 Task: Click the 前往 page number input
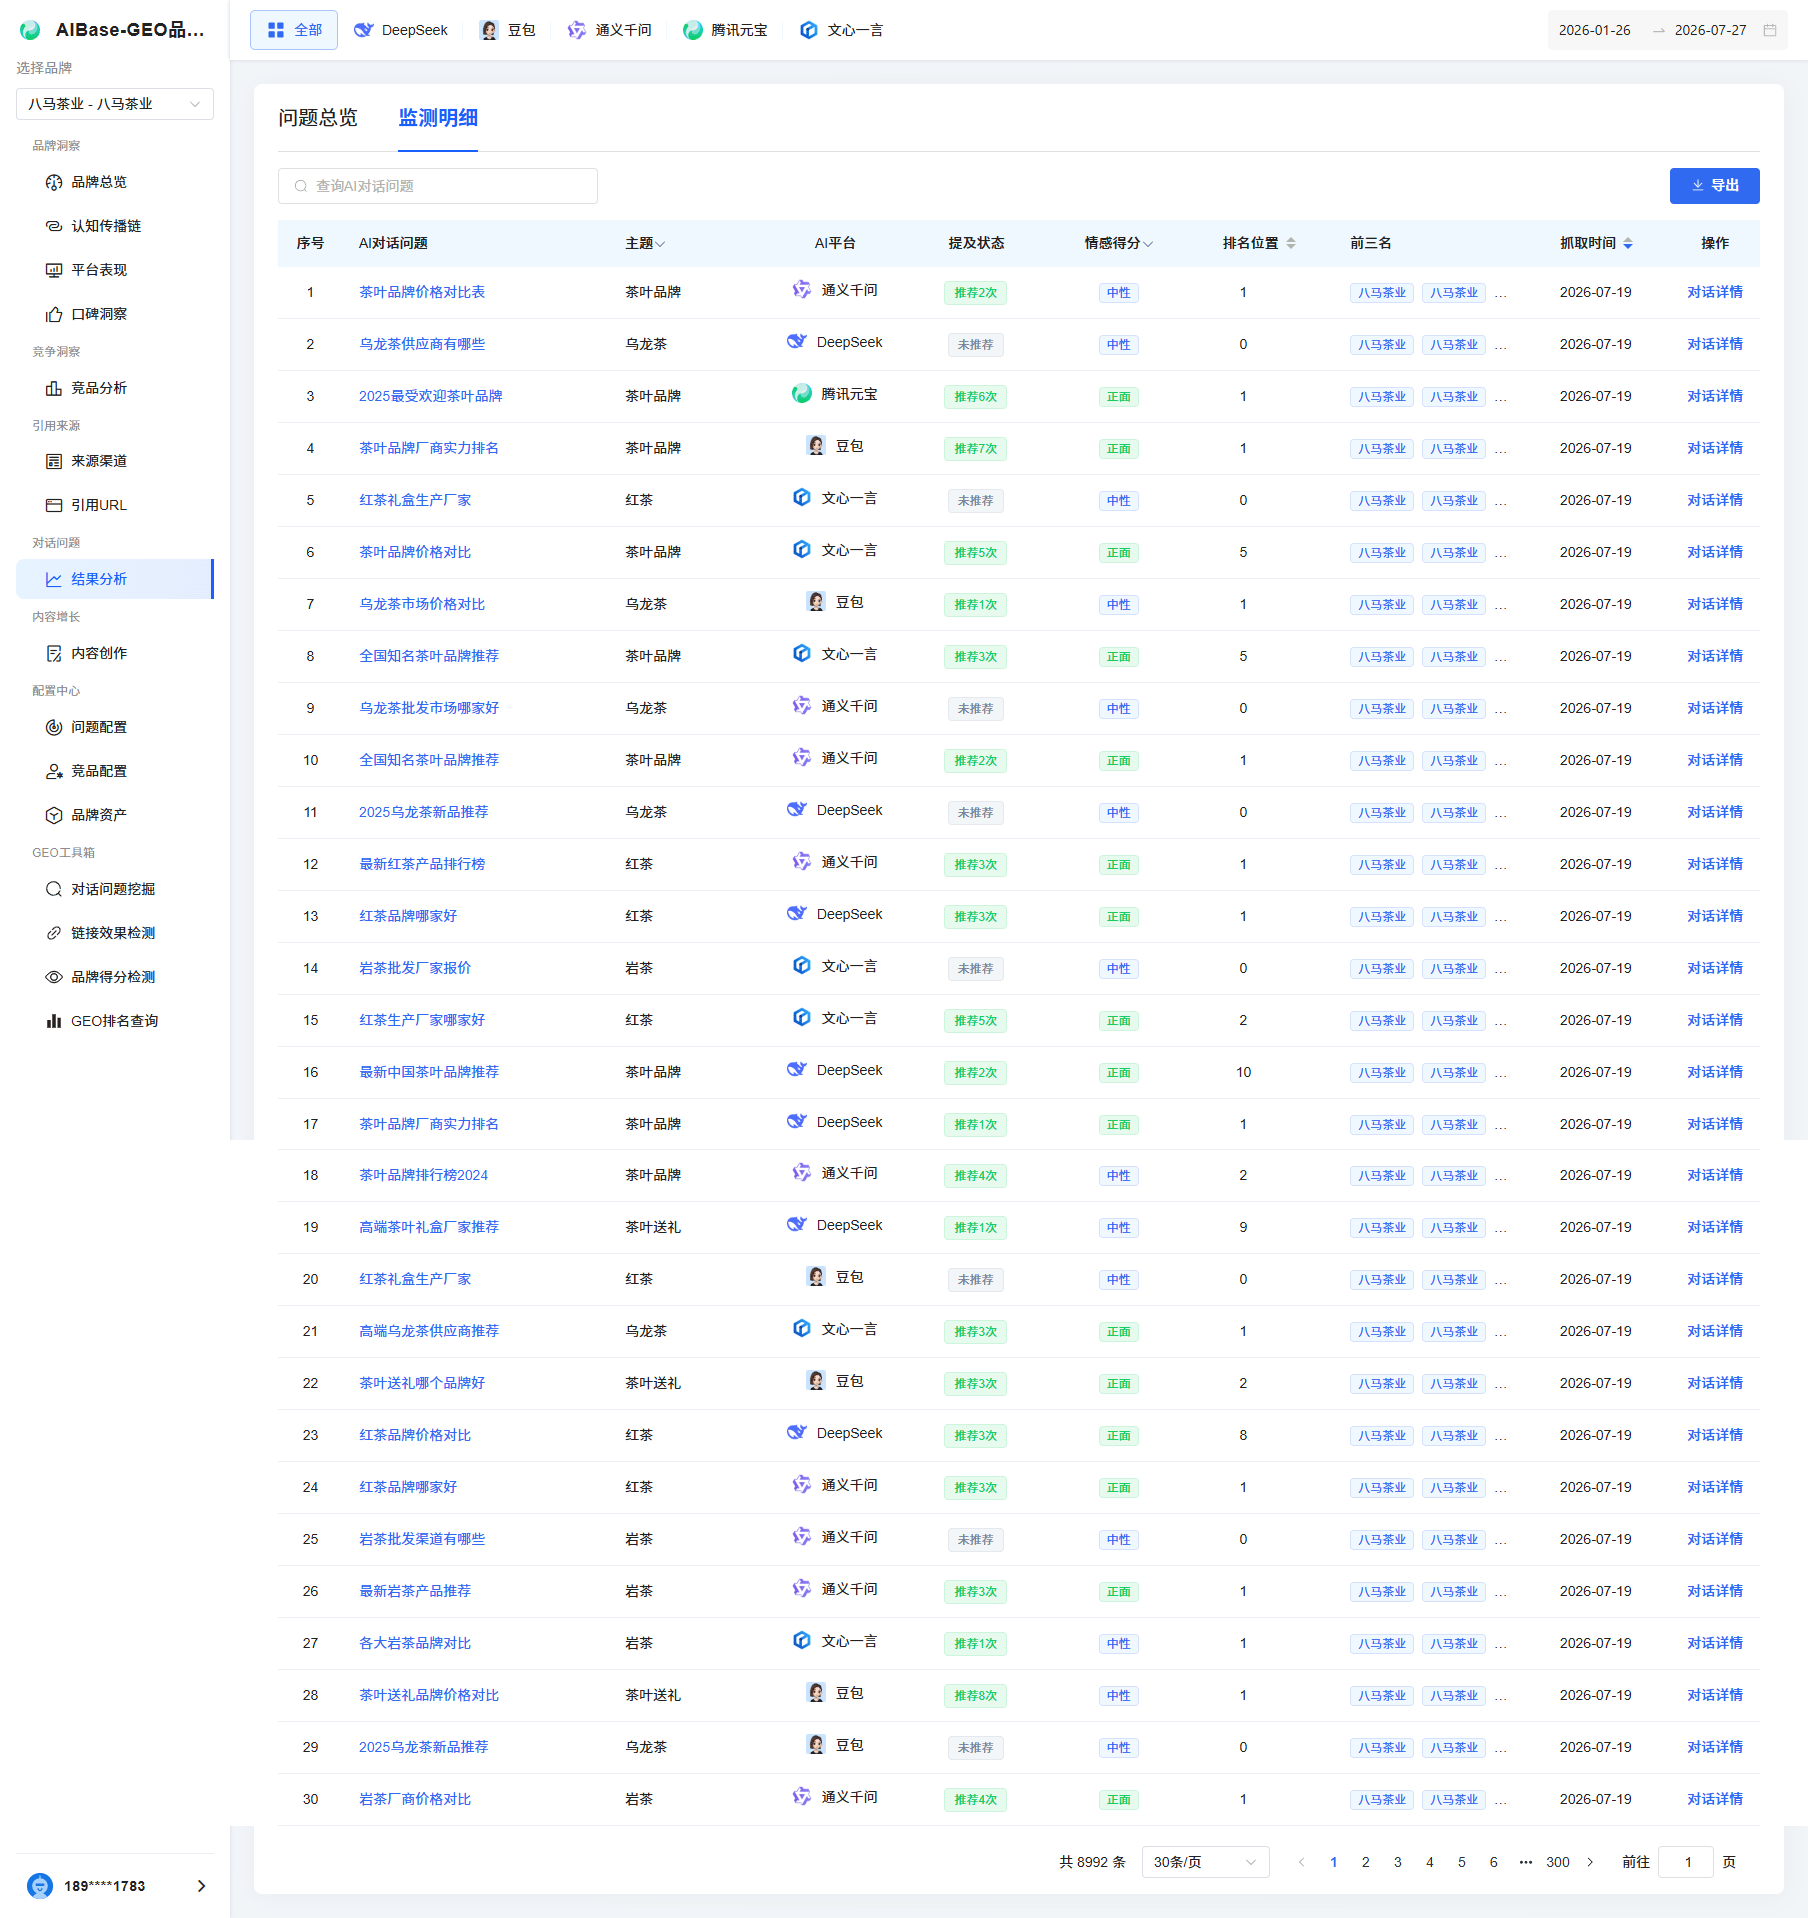point(1686,1862)
